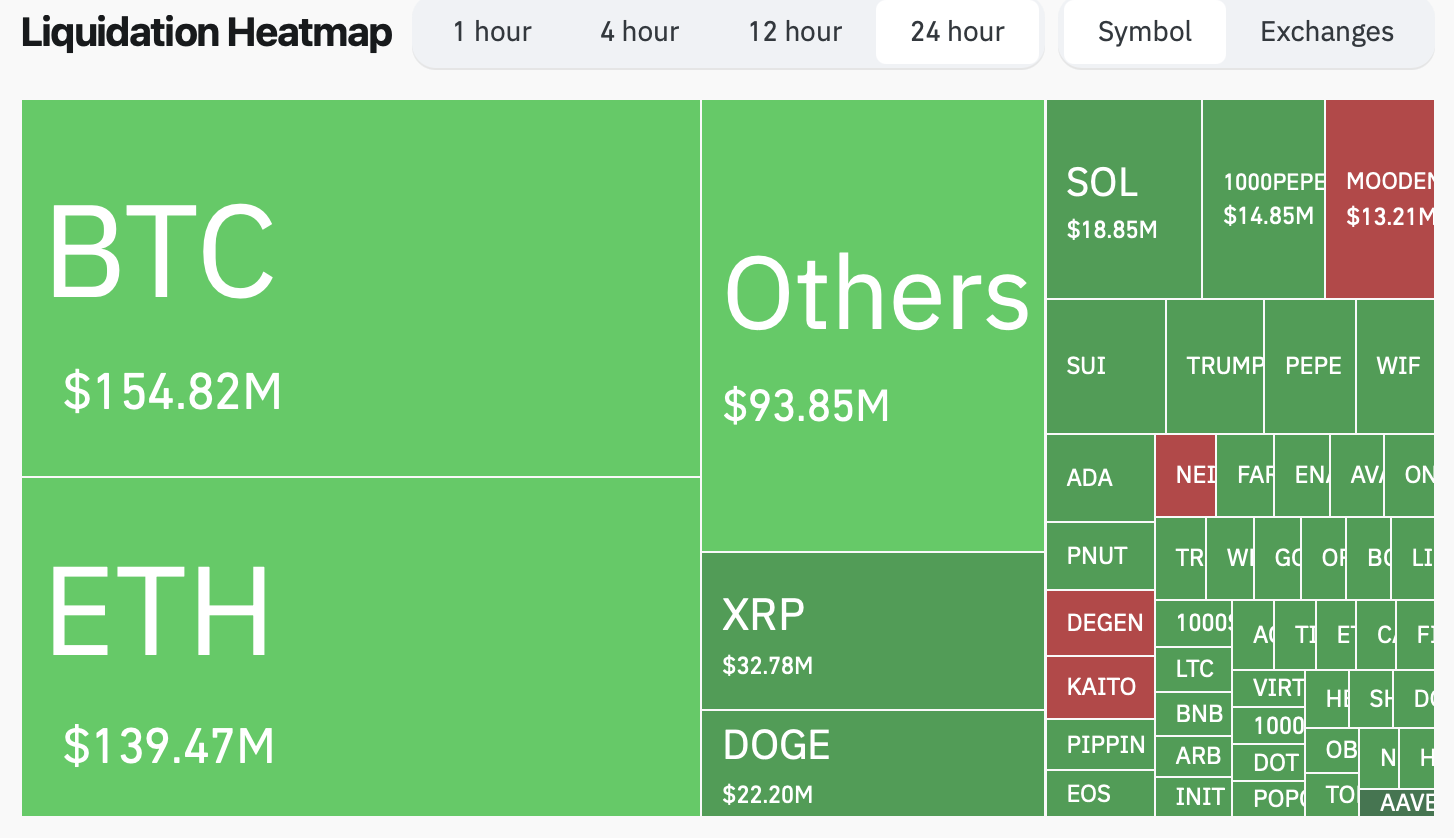Select the 1 hour timeframe tab

[x=492, y=32]
